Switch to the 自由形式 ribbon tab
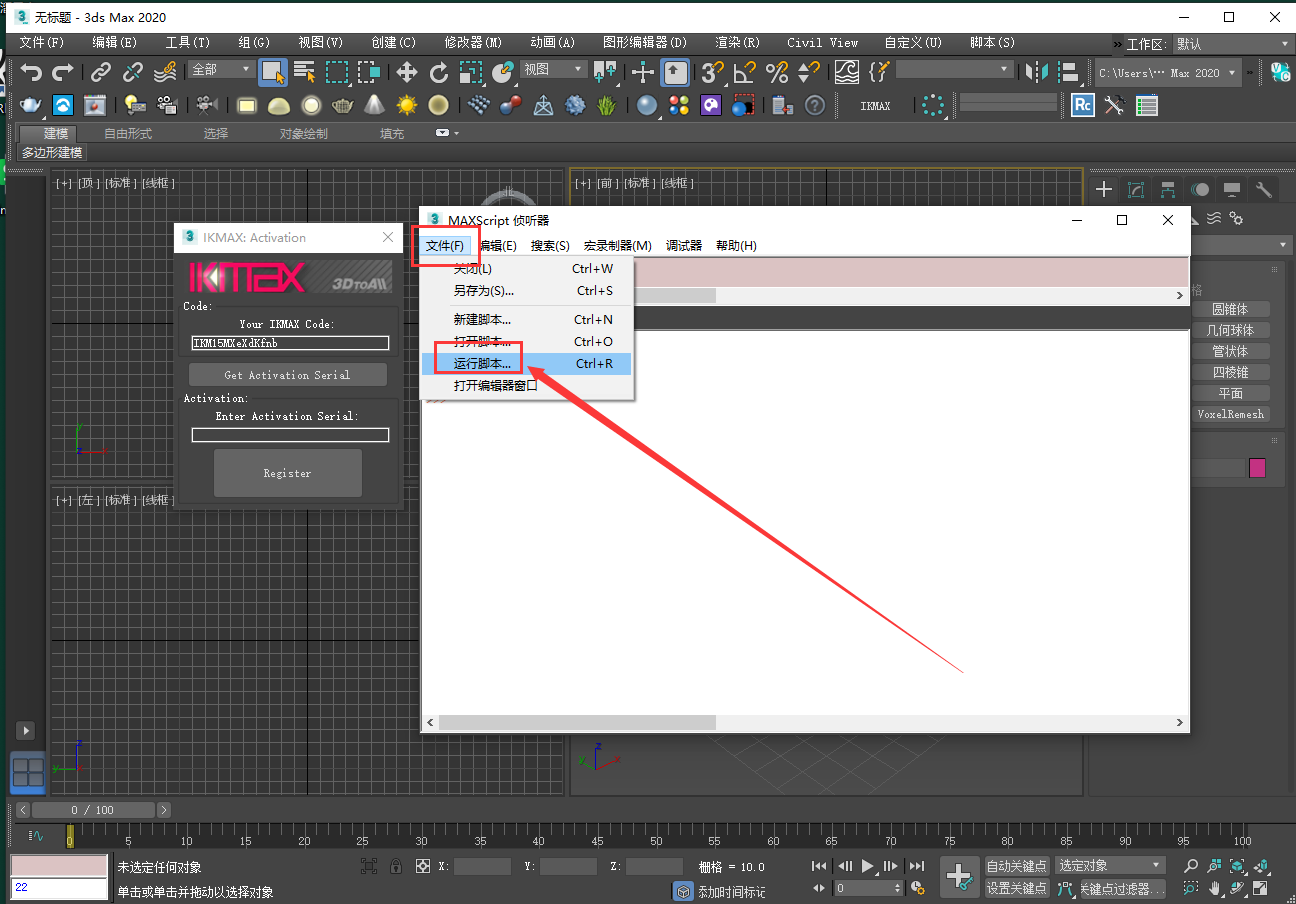 128,133
